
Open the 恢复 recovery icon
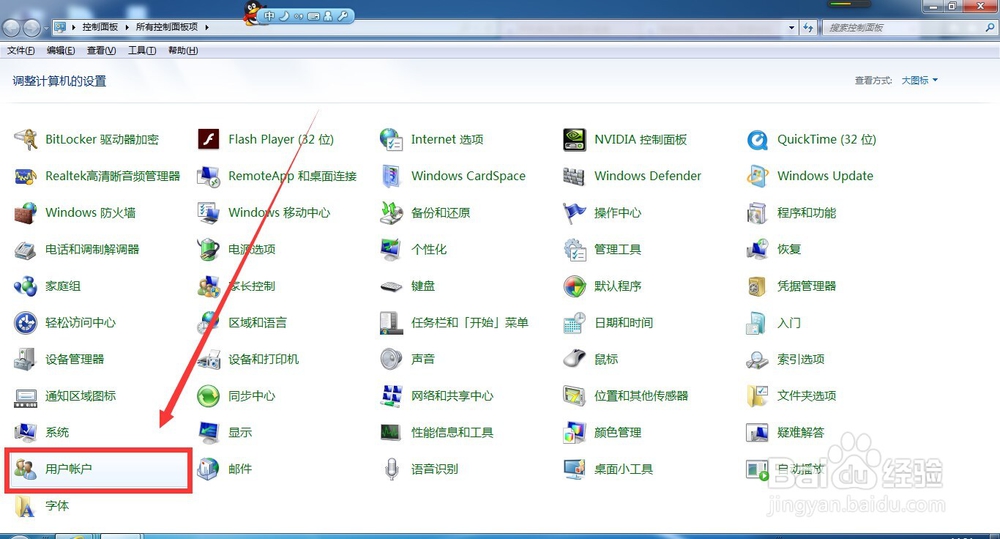pyautogui.click(x=757, y=249)
